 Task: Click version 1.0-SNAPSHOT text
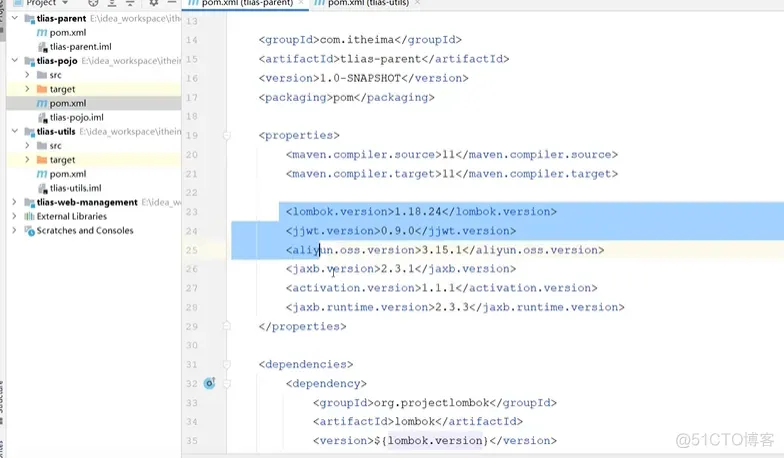(364, 78)
